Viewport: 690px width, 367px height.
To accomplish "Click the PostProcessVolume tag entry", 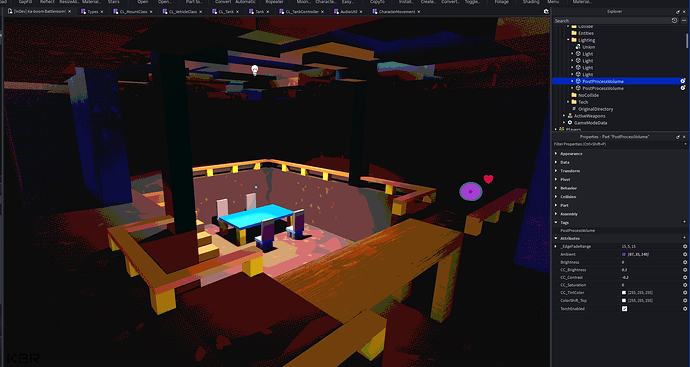I will 577,230.
